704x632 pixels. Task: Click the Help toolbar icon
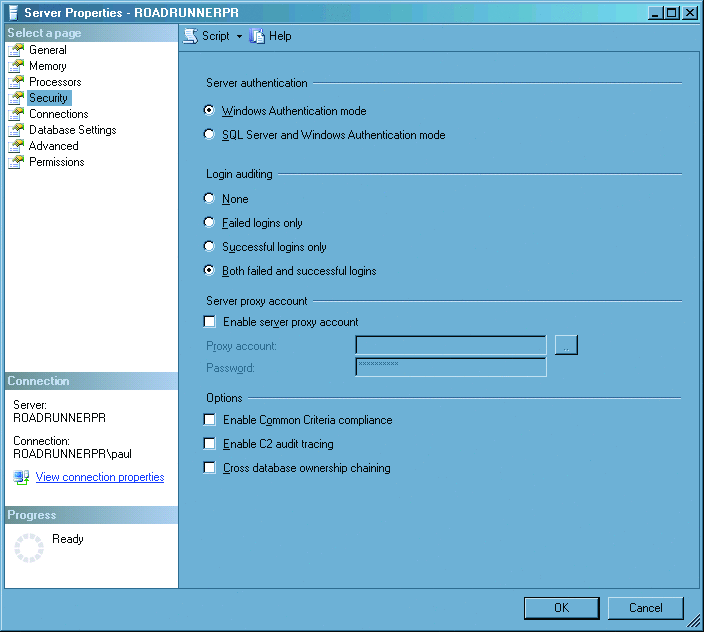click(257, 36)
